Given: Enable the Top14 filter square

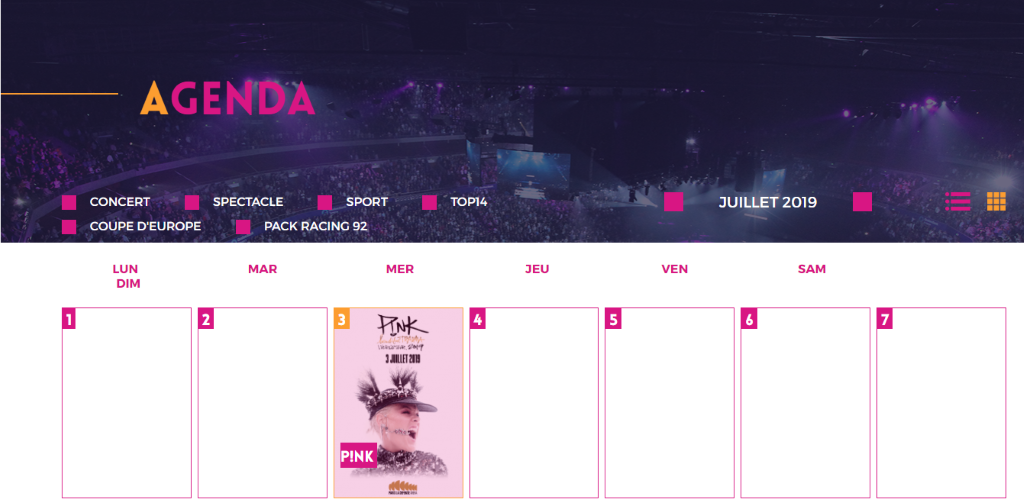Looking at the screenshot, I should [x=430, y=202].
